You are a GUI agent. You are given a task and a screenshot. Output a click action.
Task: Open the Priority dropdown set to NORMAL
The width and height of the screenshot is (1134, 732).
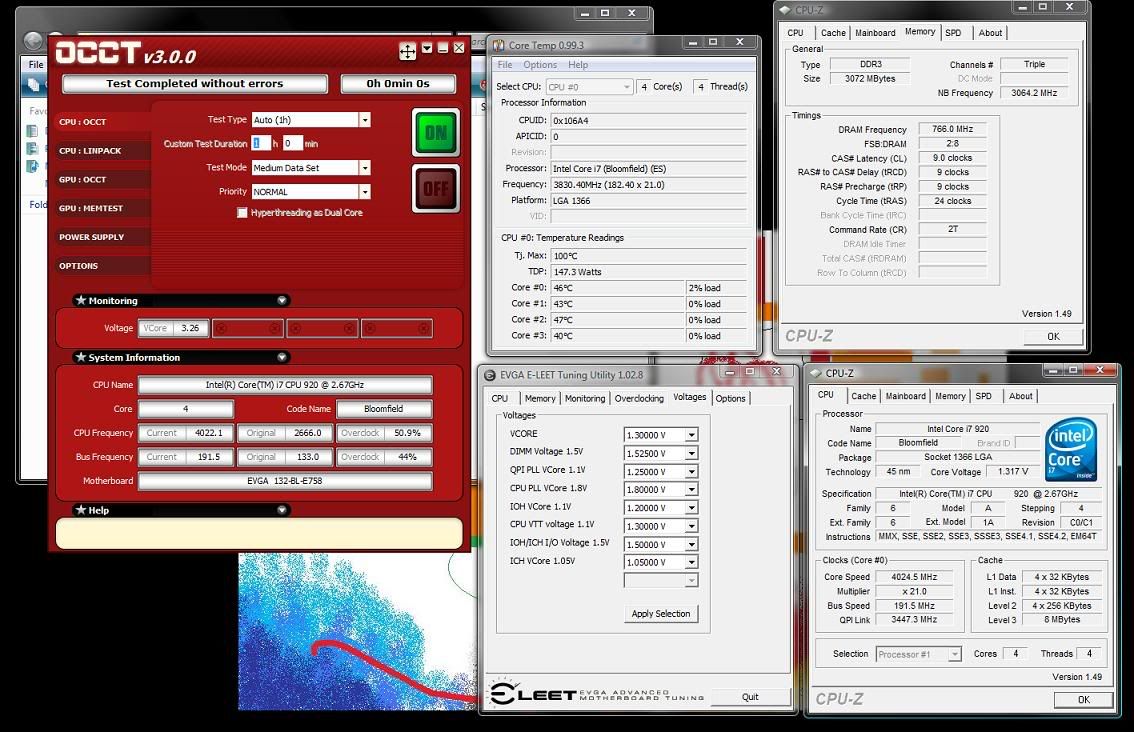[x=365, y=192]
